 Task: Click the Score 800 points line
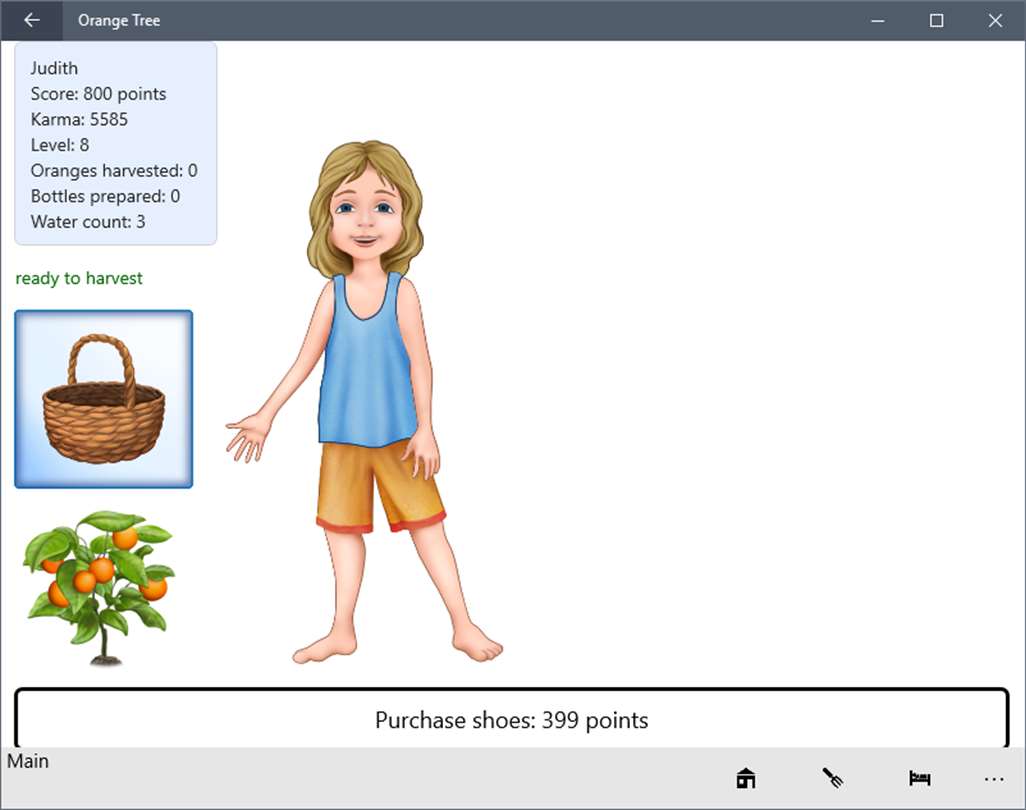click(x=98, y=94)
